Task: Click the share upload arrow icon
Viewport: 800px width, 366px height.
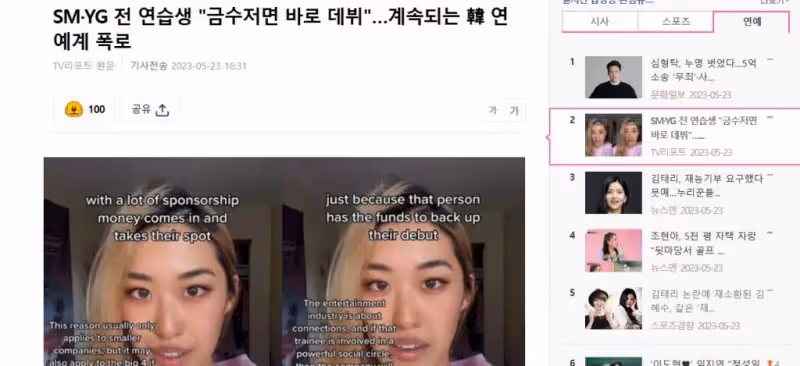Action: (x=162, y=110)
